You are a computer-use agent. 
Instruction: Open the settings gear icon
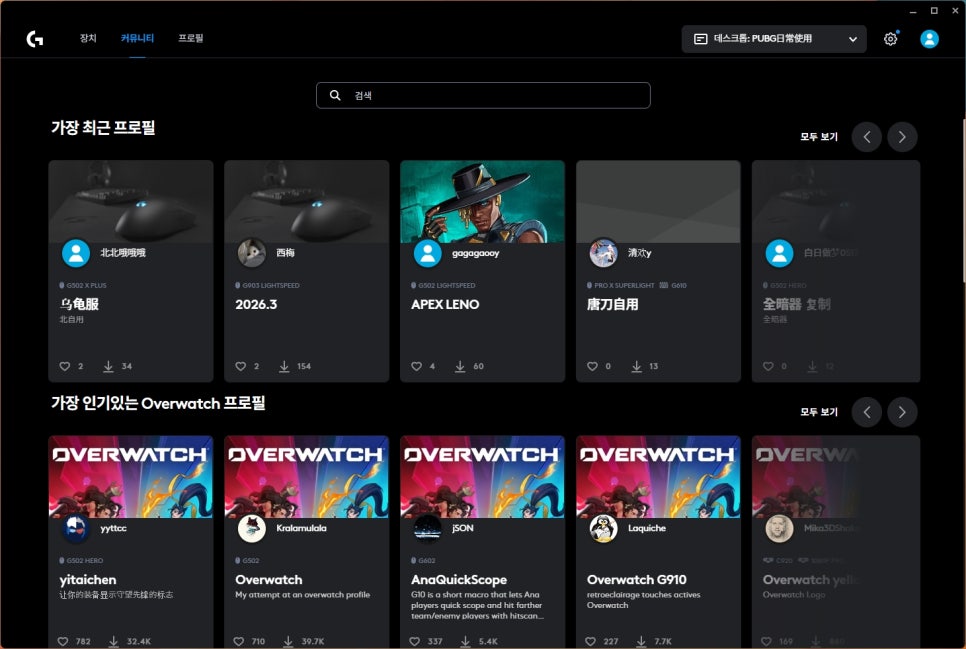(890, 39)
